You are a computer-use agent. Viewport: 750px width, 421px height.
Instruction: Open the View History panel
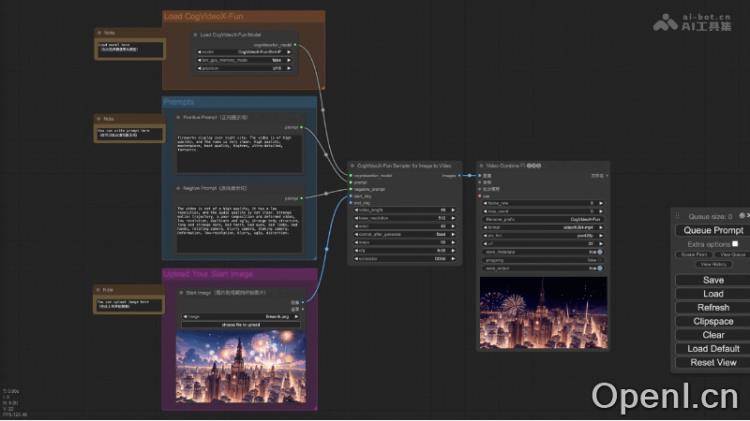pyautogui.click(x=712, y=264)
